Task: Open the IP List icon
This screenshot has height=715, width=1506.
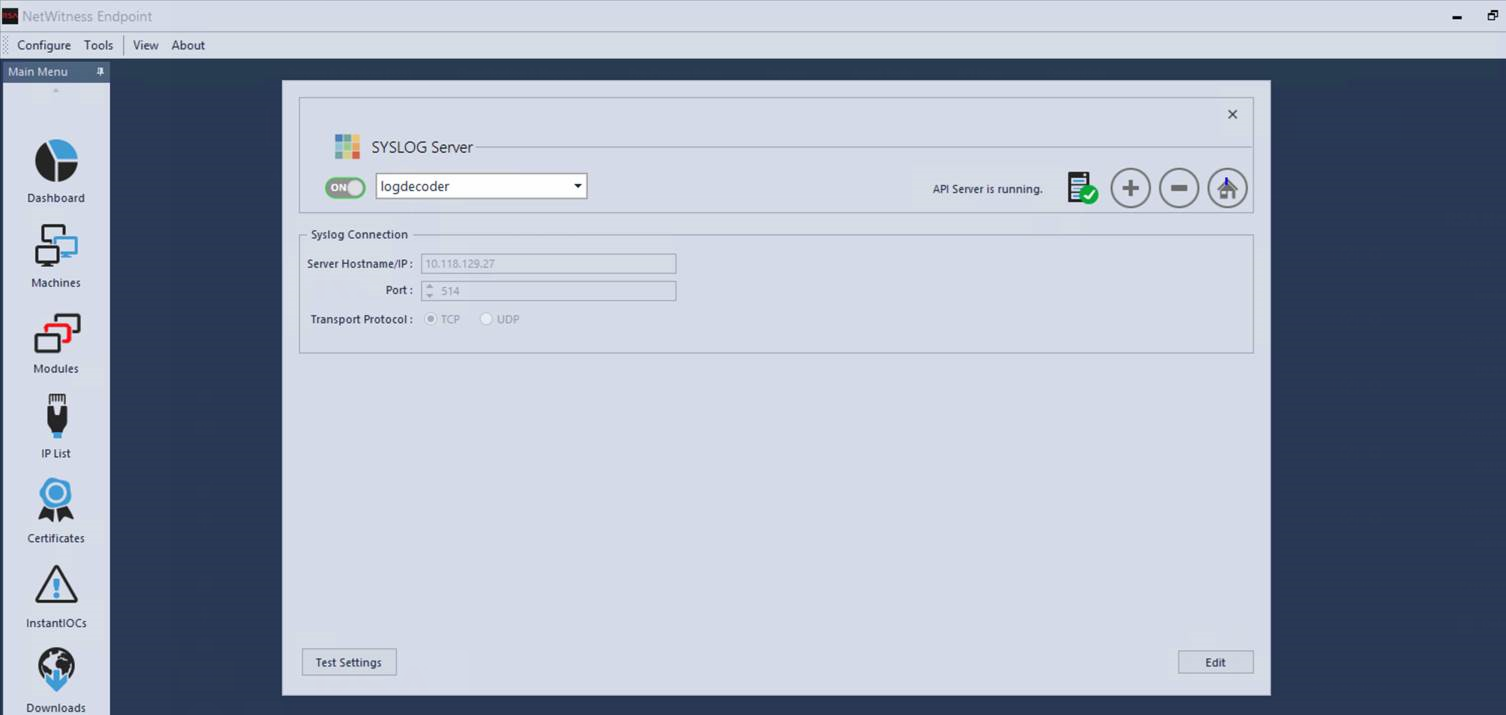Action: pyautogui.click(x=56, y=416)
